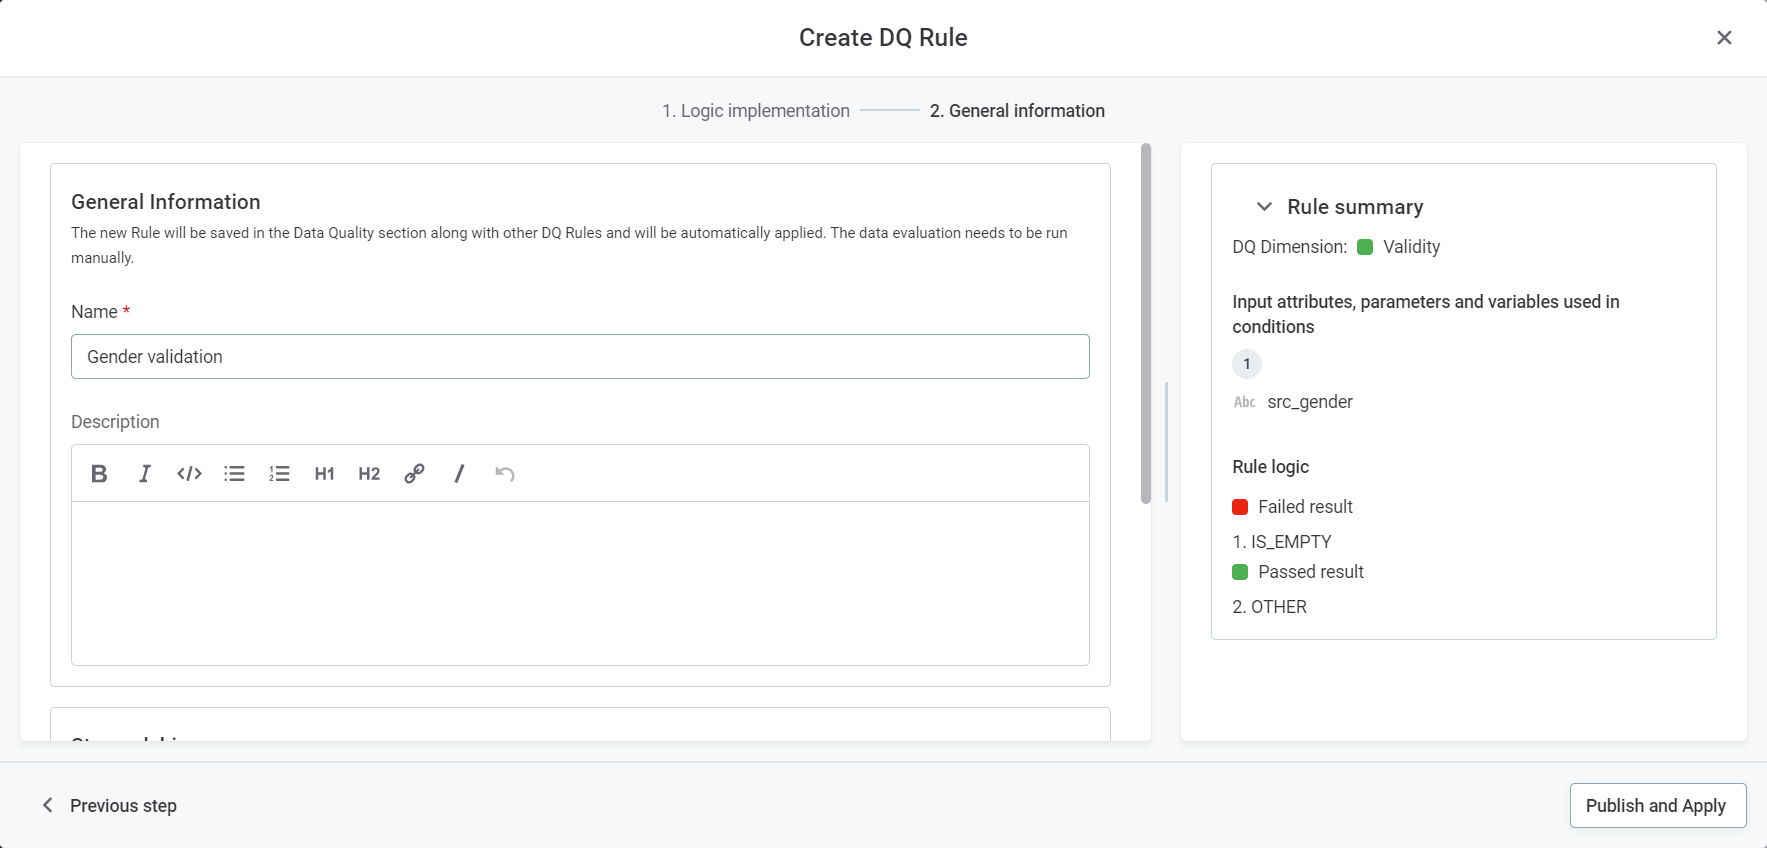1767x848 pixels.
Task: Return to Previous step
Action: coord(110,805)
